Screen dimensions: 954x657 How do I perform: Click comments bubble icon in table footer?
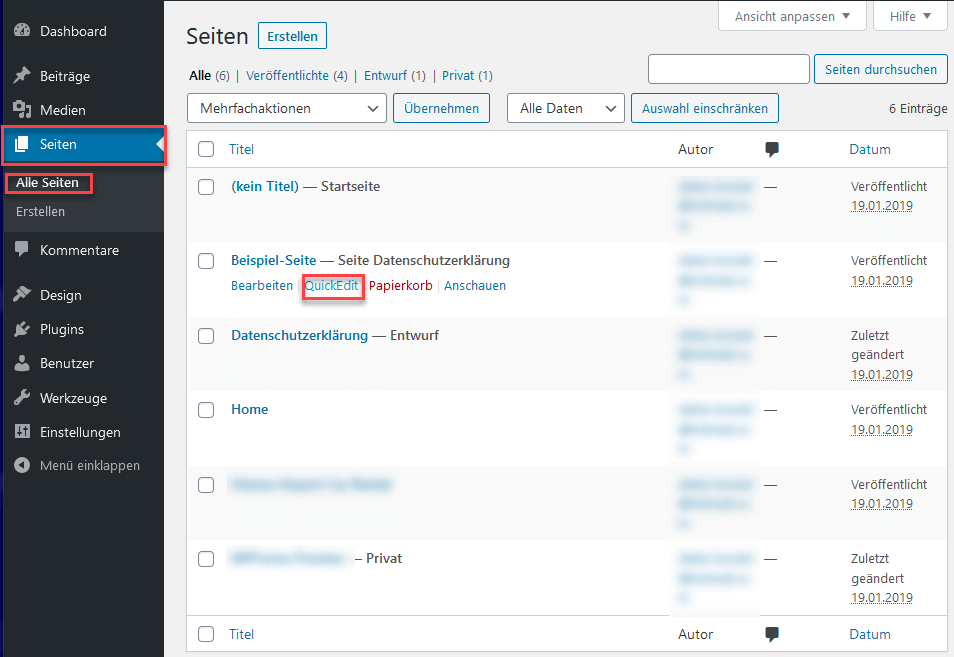point(771,634)
